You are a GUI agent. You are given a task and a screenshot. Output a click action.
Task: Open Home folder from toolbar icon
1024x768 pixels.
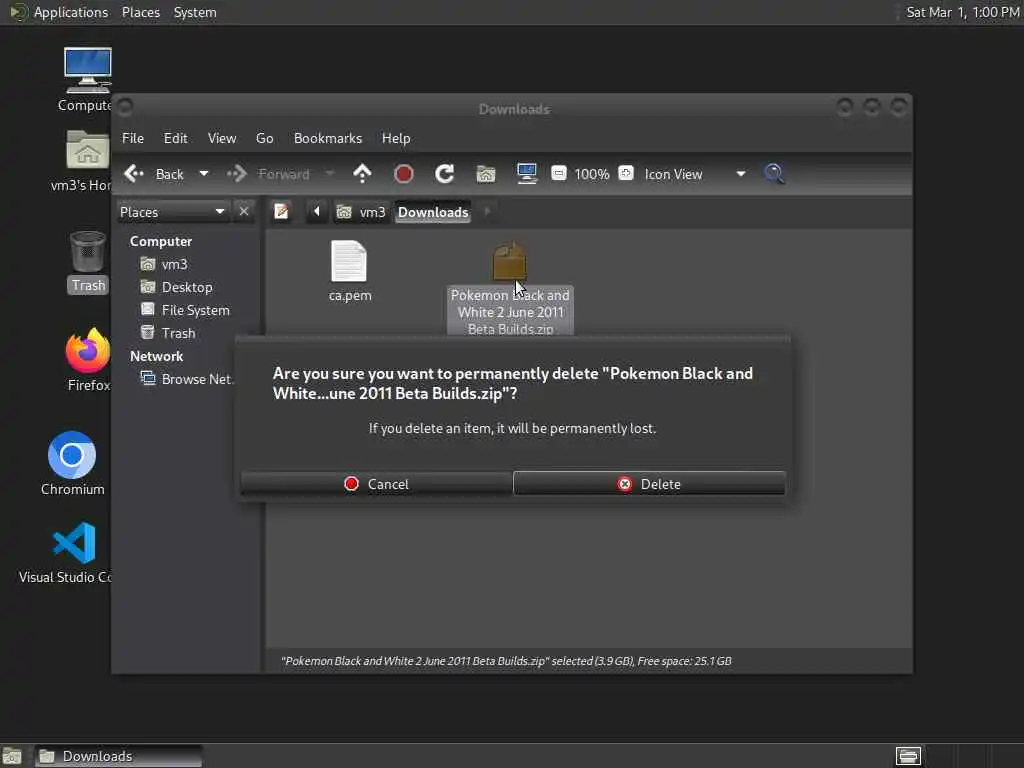pos(486,174)
